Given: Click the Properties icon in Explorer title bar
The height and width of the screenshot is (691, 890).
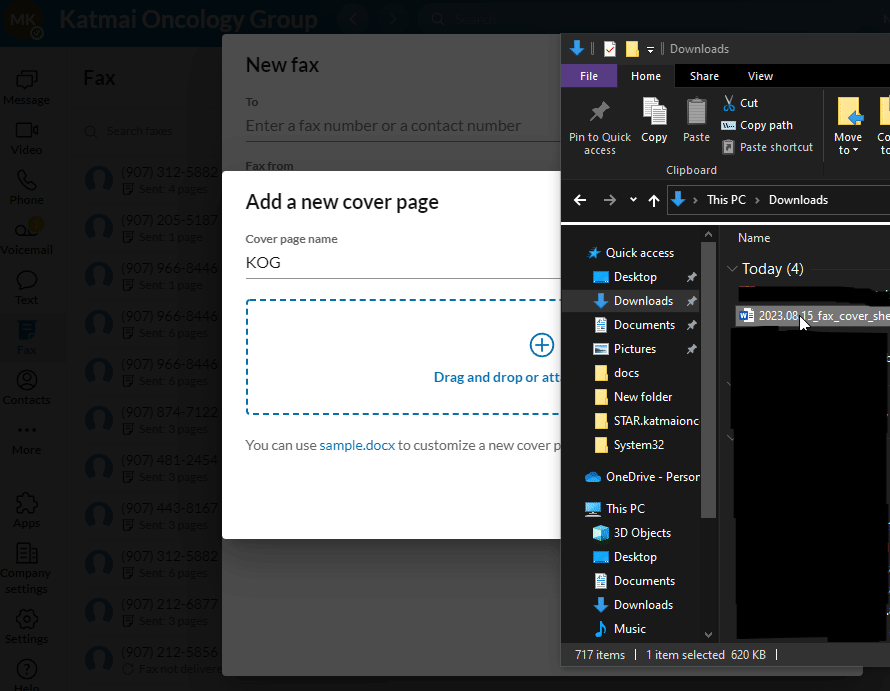Looking at the screenshot, I should coord(610,49).
